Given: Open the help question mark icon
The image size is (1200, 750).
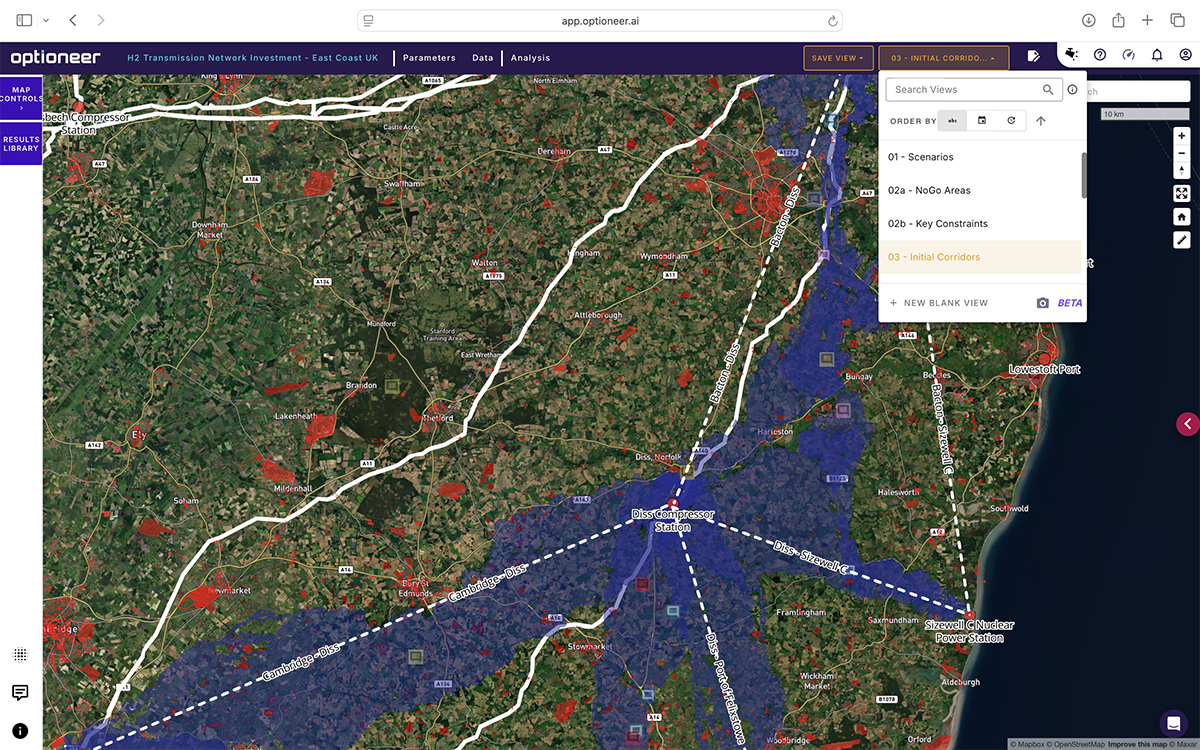Looking at the screenshot, I should point(1100,55).
